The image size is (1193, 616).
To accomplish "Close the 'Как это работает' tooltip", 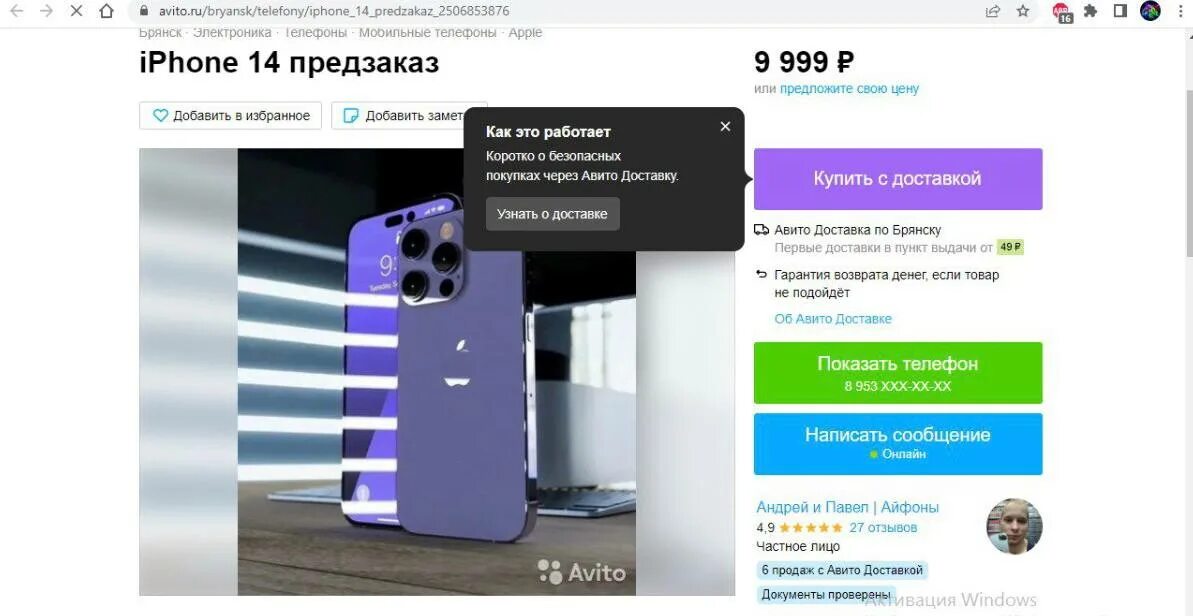I will (x=725, y=126).
